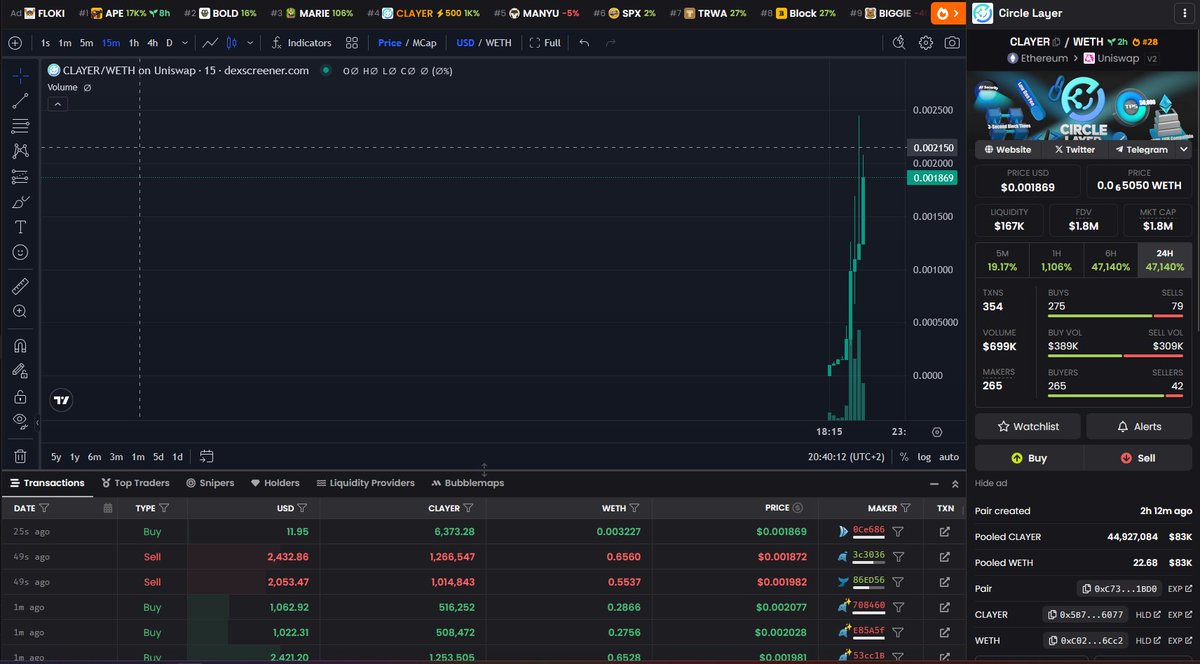The width and height of the screenshot is (1200, 664).
Task: Toggle Price / MCap display
Action: coord(406,43)
